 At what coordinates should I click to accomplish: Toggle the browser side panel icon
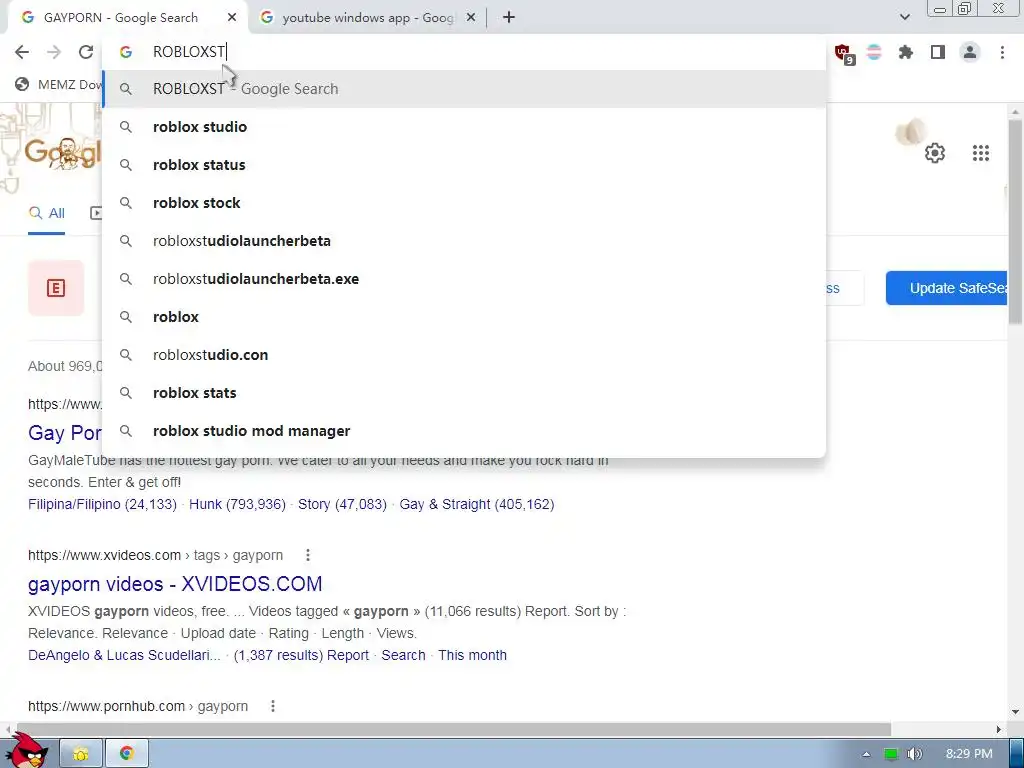(938, 52)
